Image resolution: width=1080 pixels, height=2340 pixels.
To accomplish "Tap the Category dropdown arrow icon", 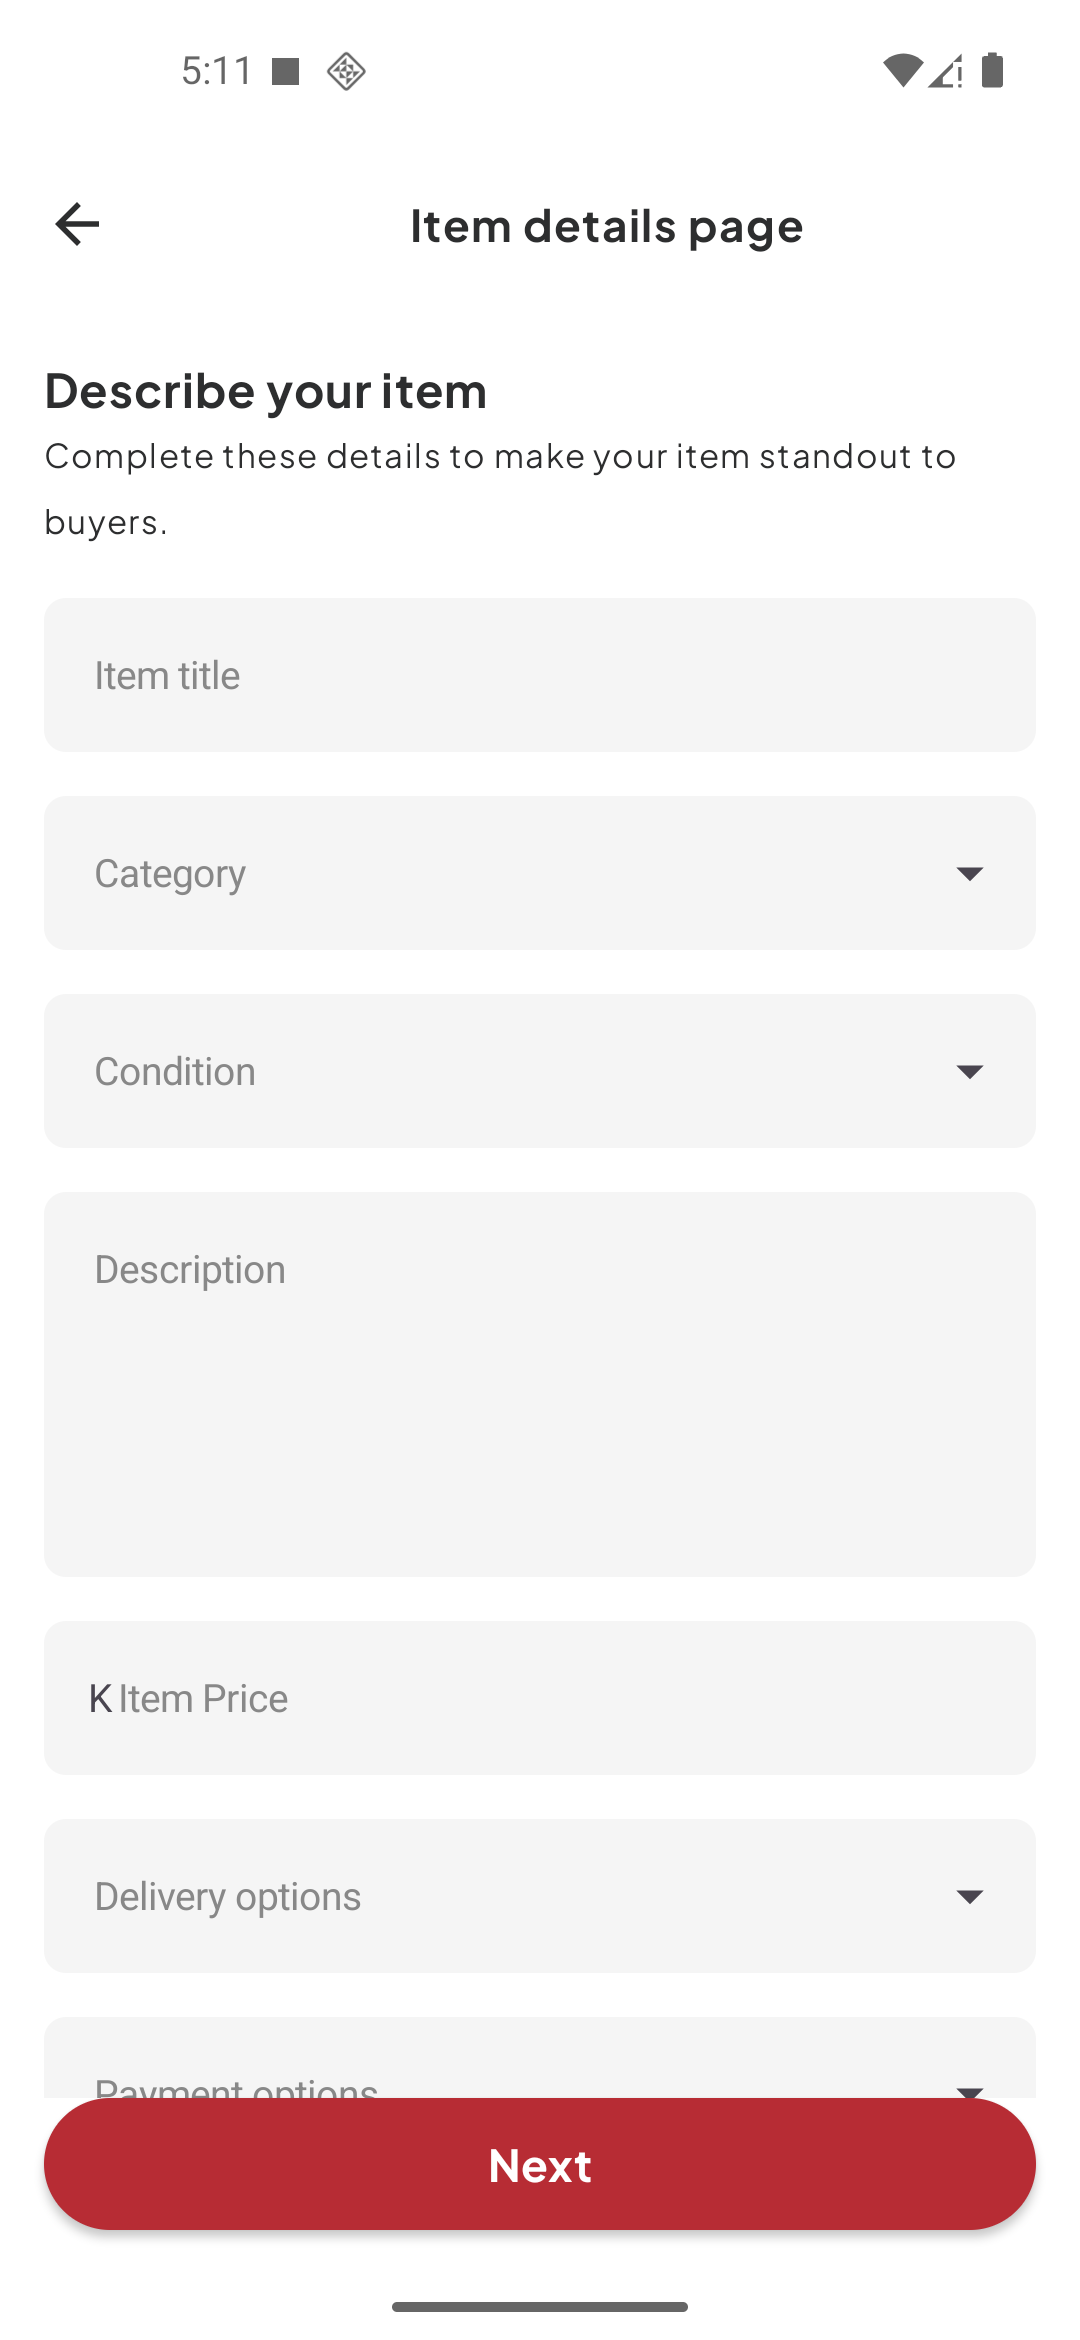I will (969, 874).
